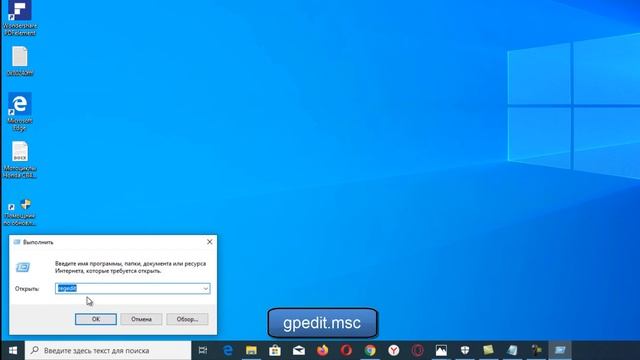Click Обзор... to browse for a file

[x=187, y=319]
